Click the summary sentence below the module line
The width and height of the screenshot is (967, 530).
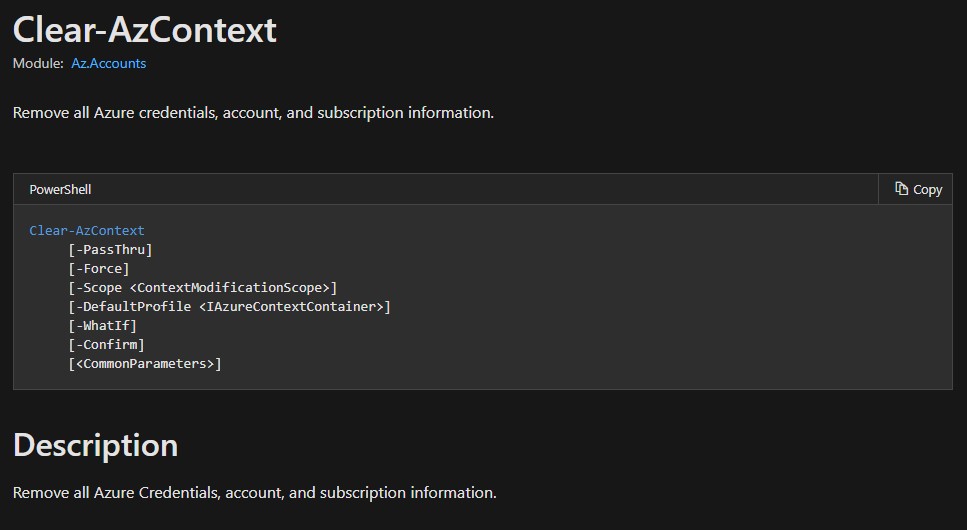(253, 113)
